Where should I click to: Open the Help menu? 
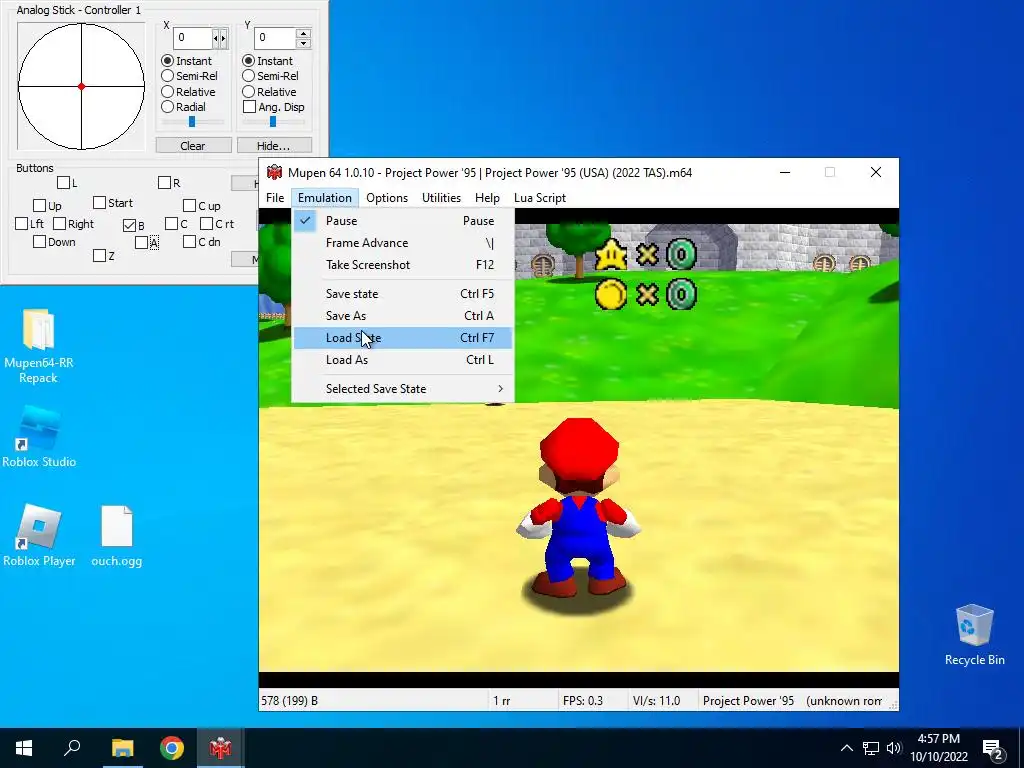pyautogui.click(x=487, y=198)
